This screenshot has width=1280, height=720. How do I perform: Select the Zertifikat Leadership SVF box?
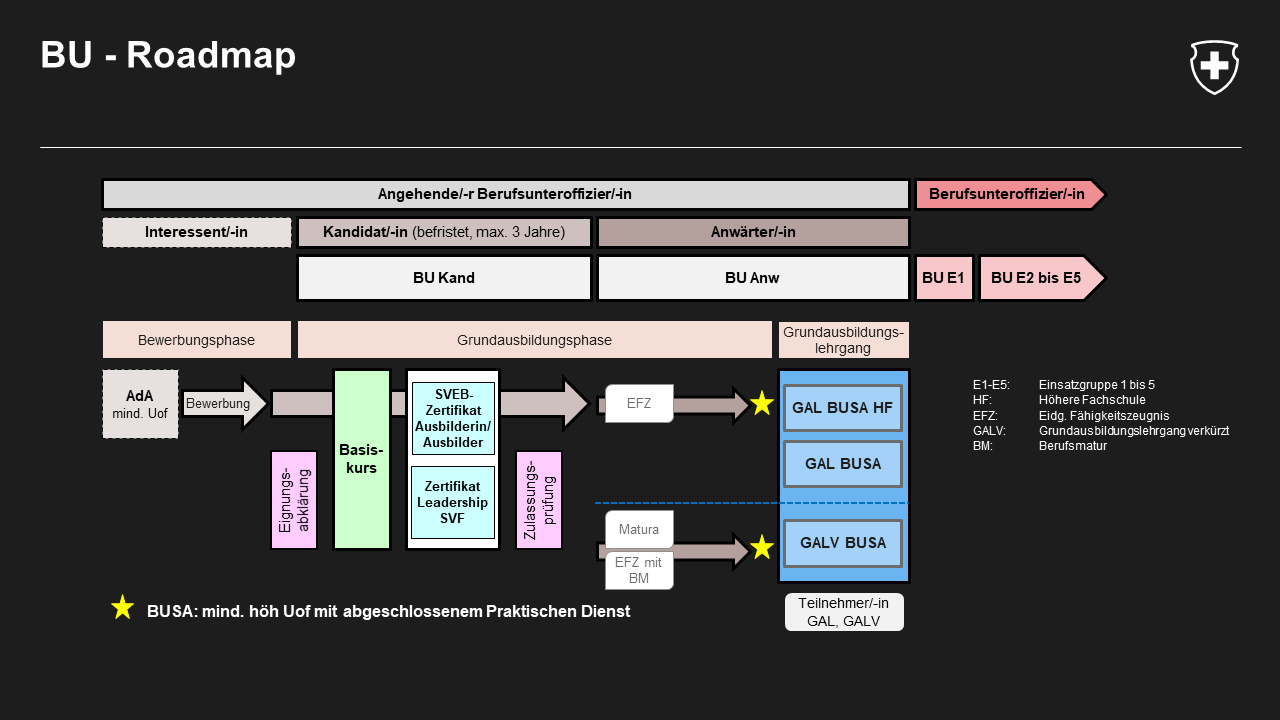tap(452, 502)
